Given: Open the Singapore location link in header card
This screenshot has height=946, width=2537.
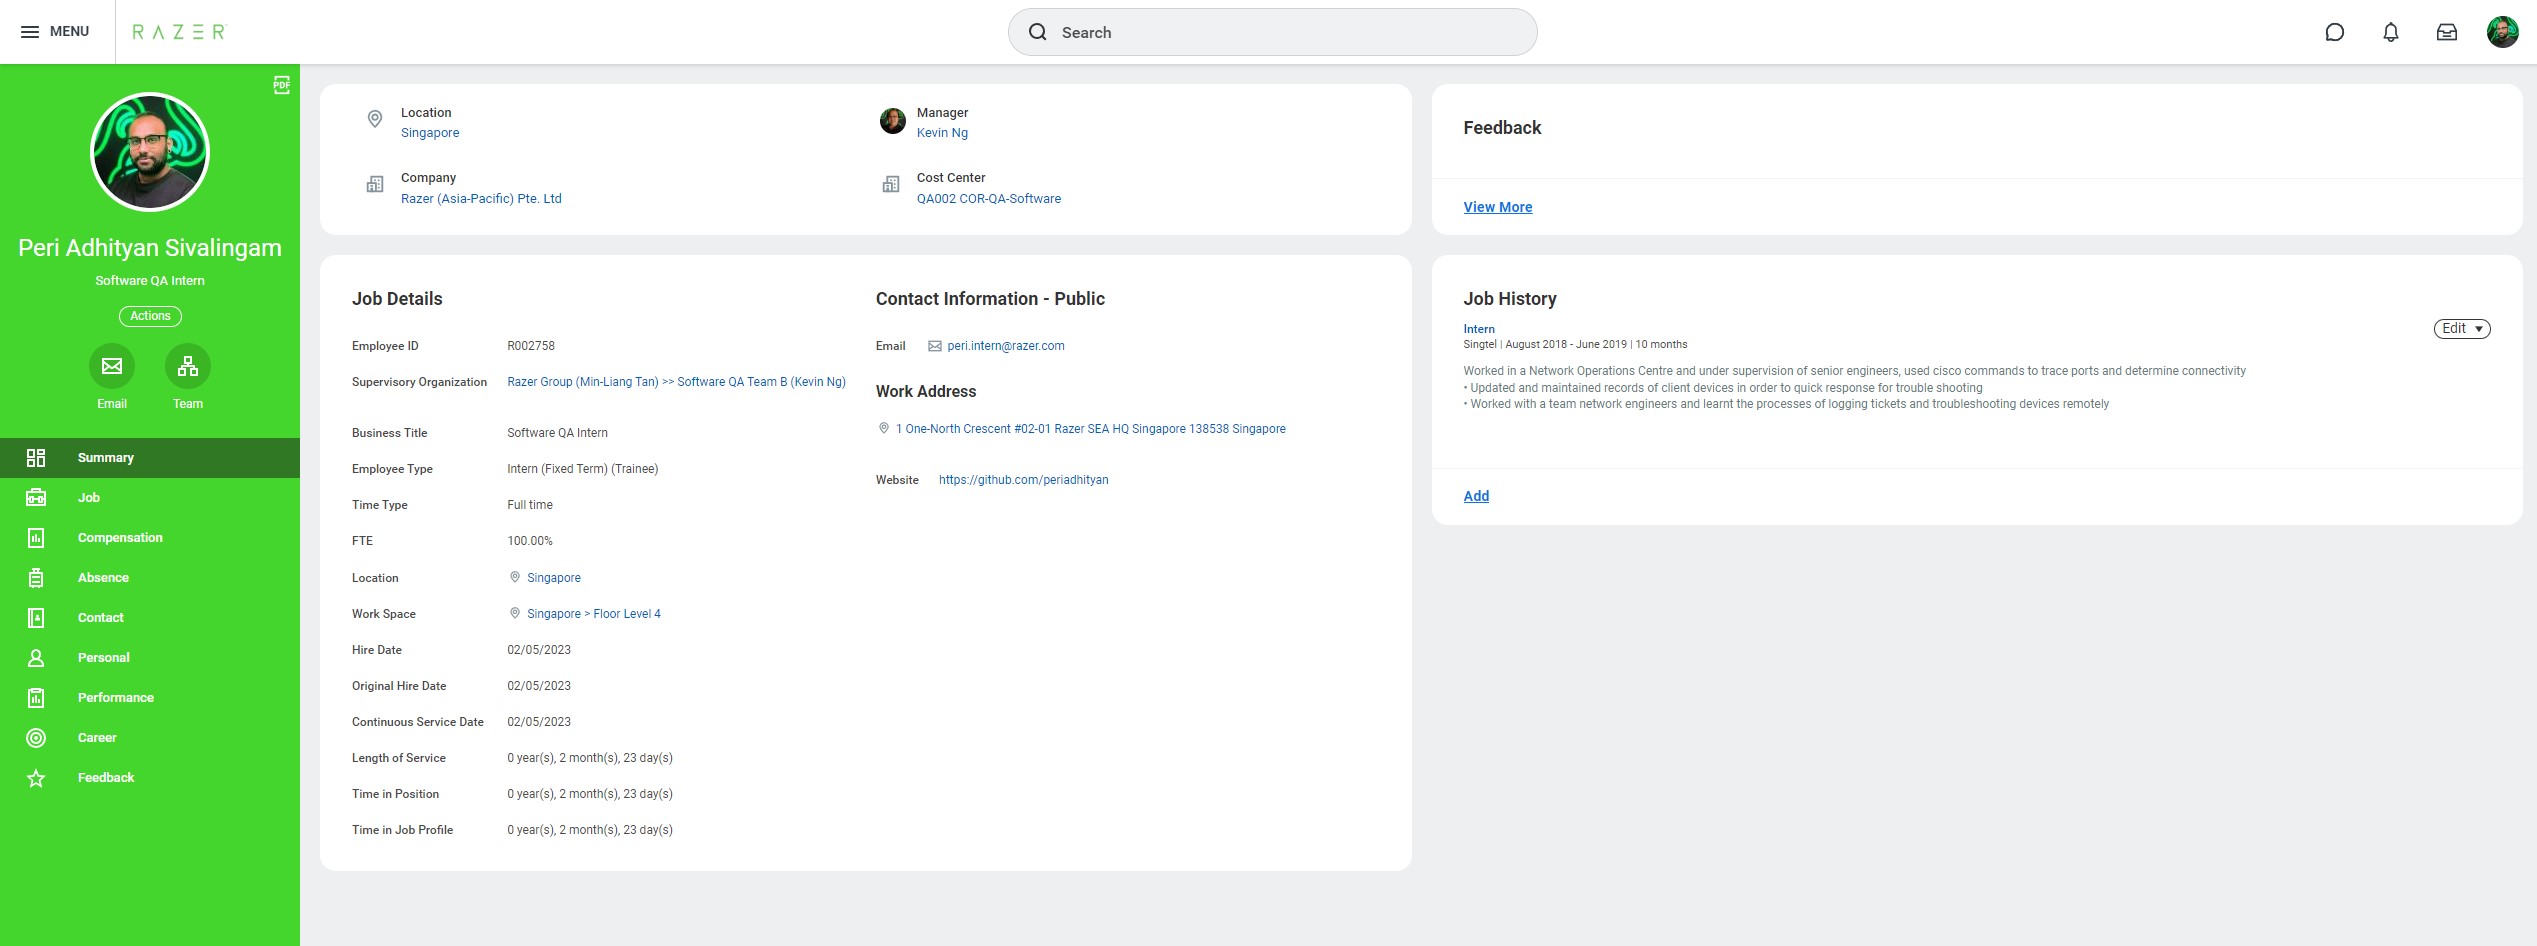Looking at the screenshot, I should click(430, 133).
